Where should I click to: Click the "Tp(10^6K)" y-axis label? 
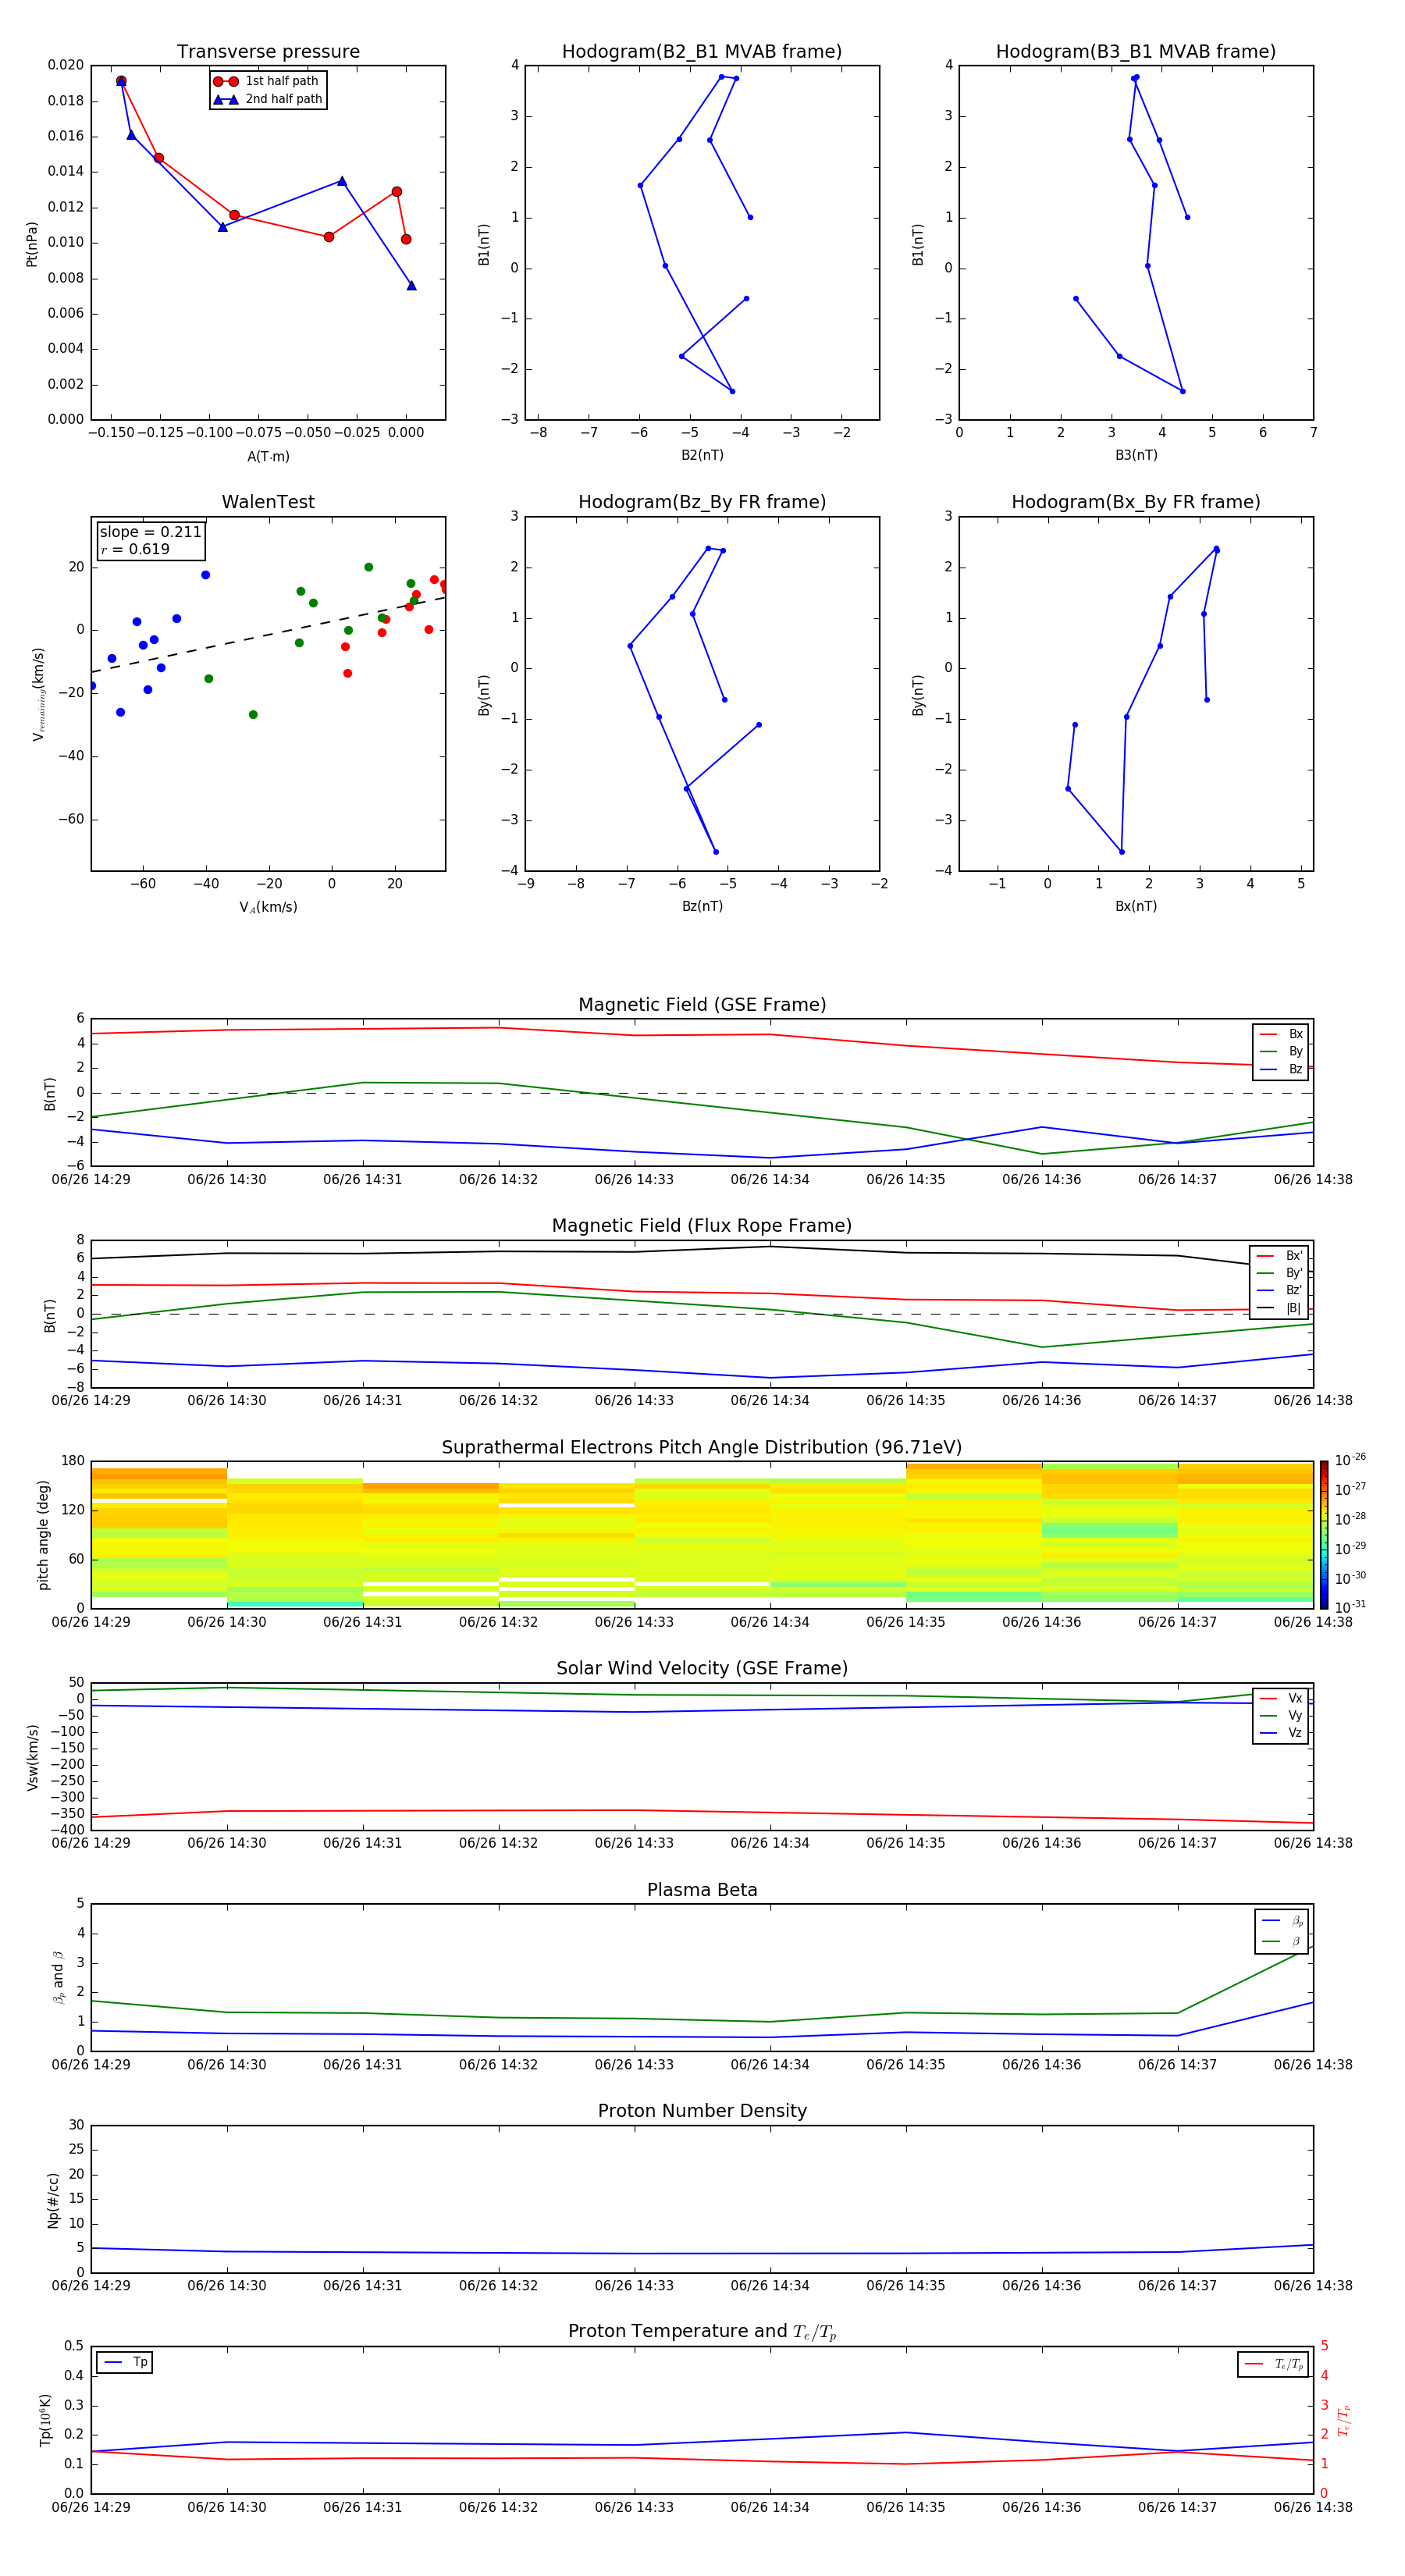click(x=45, y=2420)
